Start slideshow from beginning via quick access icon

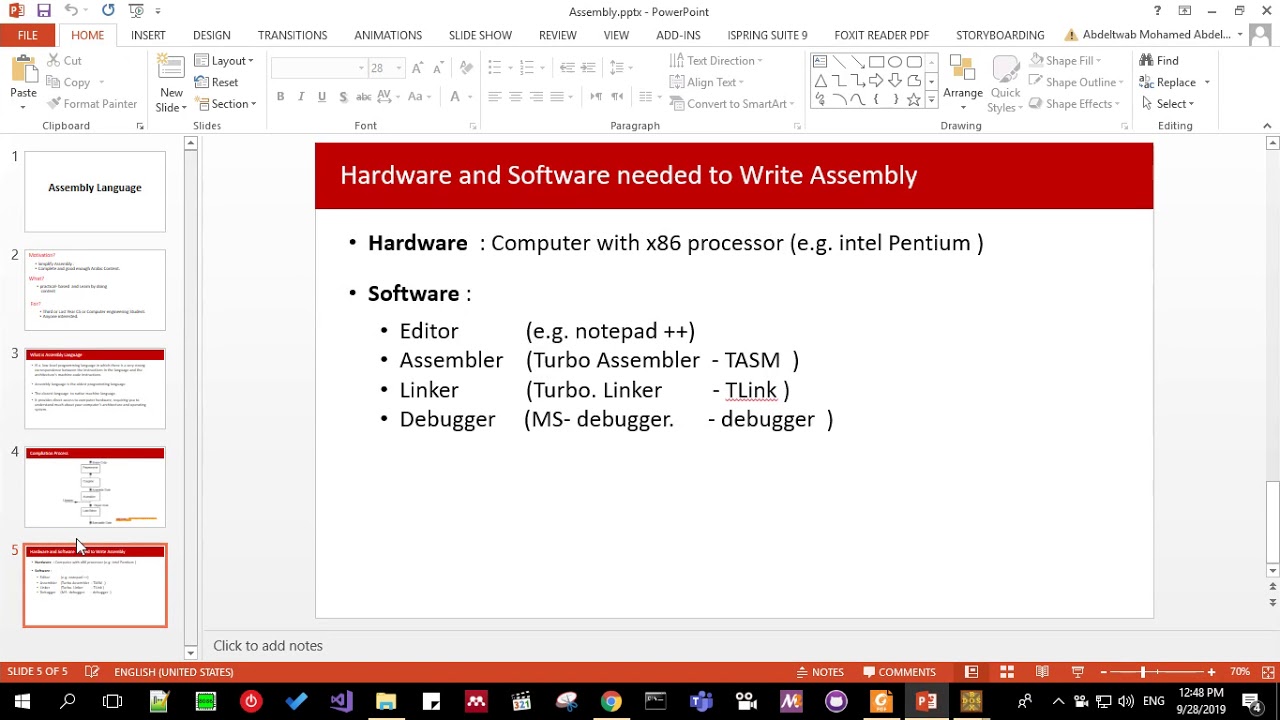click(x=136, y=11)
